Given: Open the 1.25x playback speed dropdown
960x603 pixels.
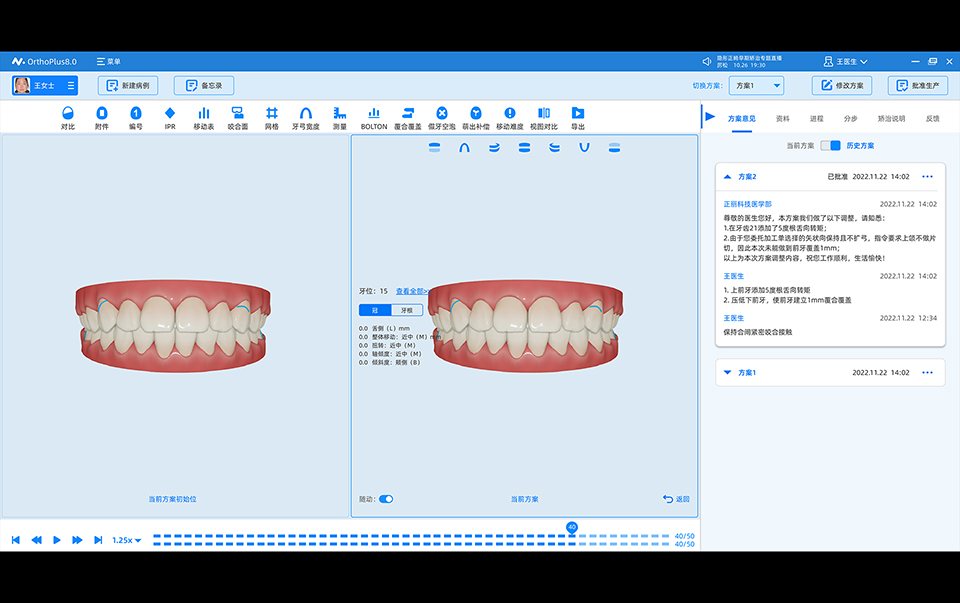Looking at the screenshot, I should point(126,540).
